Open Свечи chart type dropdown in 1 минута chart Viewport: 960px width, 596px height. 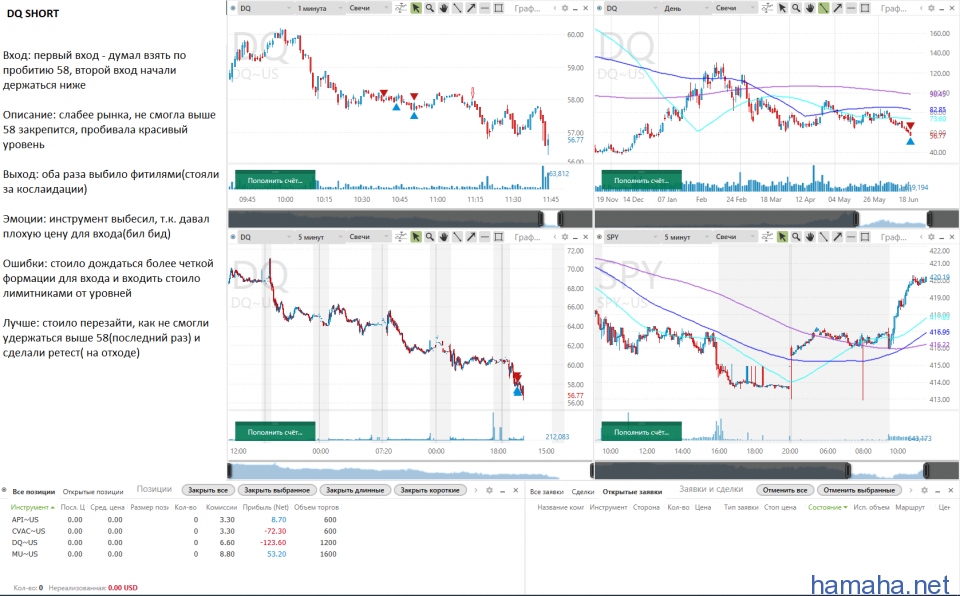point(369,8)
